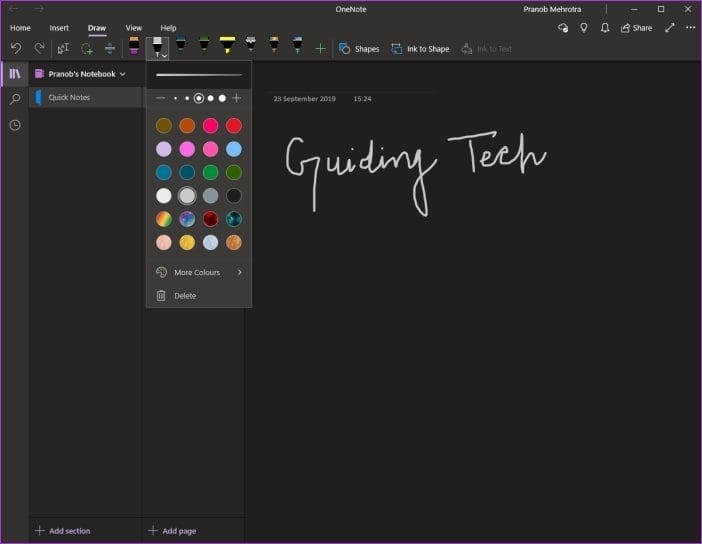Expand the More Colours submenu
This screenshot has width=702, height=544.
click(x=199, y=272)
